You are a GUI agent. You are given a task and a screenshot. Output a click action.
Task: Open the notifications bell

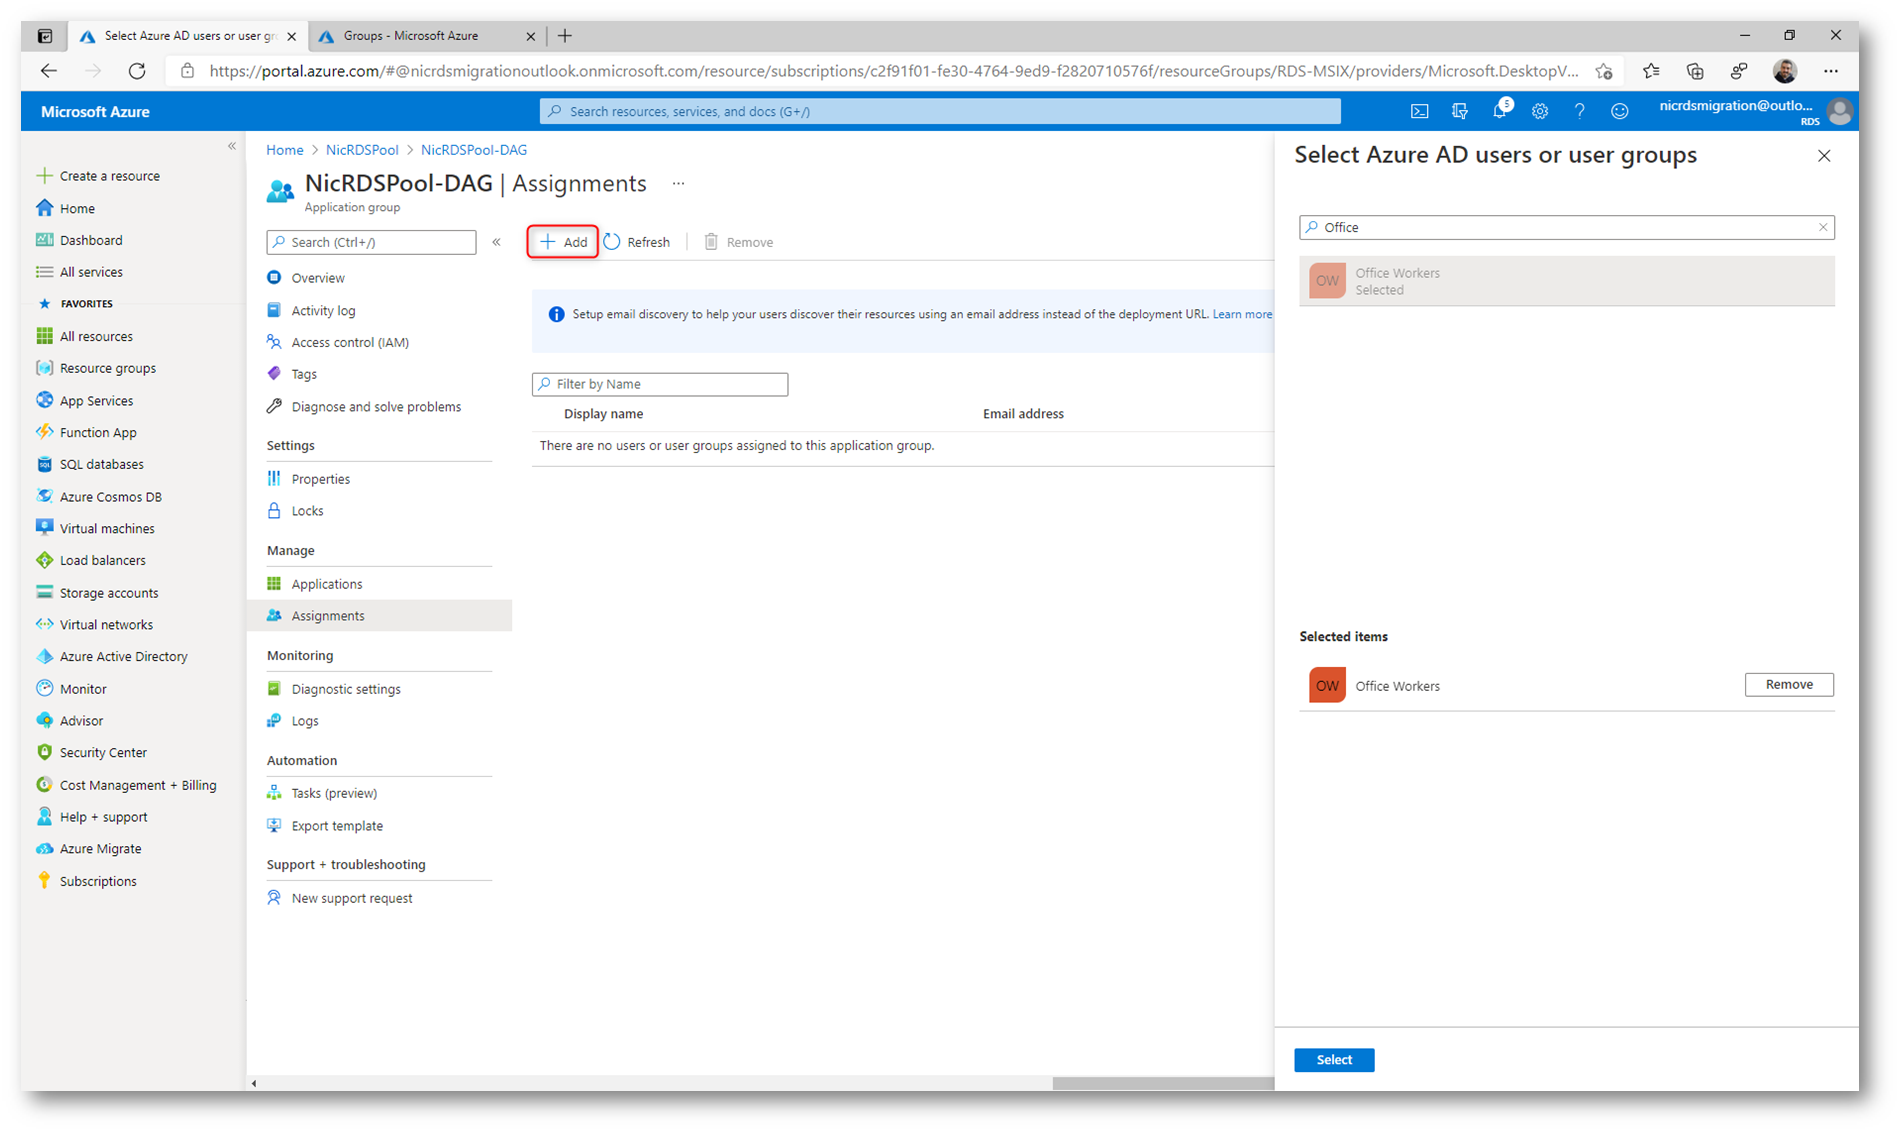(1499, 111)
